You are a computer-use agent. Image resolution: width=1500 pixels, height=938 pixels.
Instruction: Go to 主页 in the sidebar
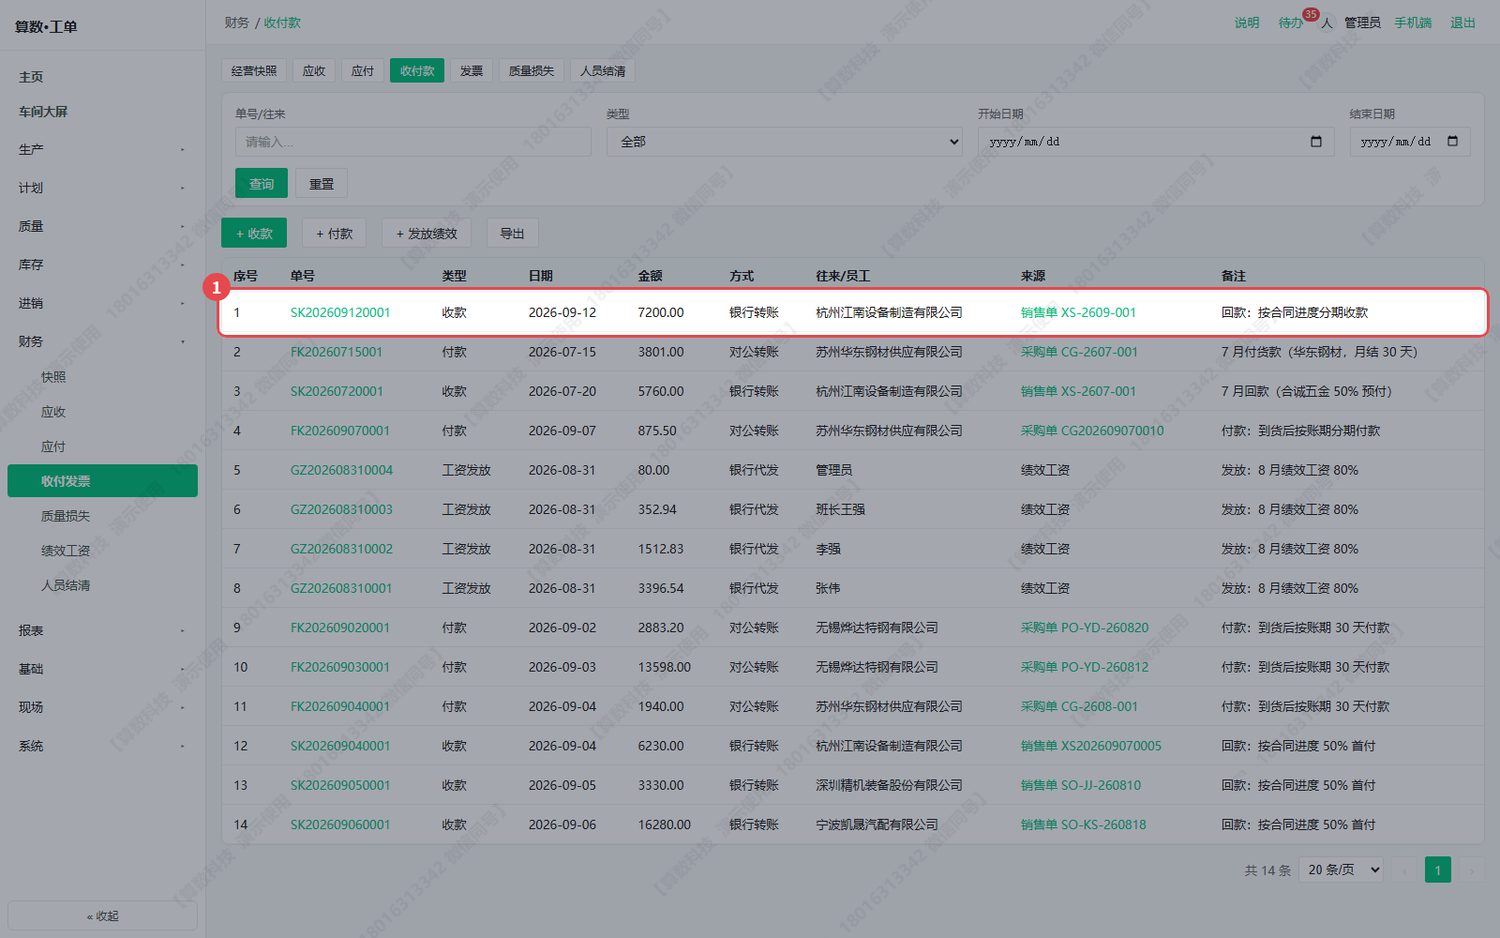102,77
